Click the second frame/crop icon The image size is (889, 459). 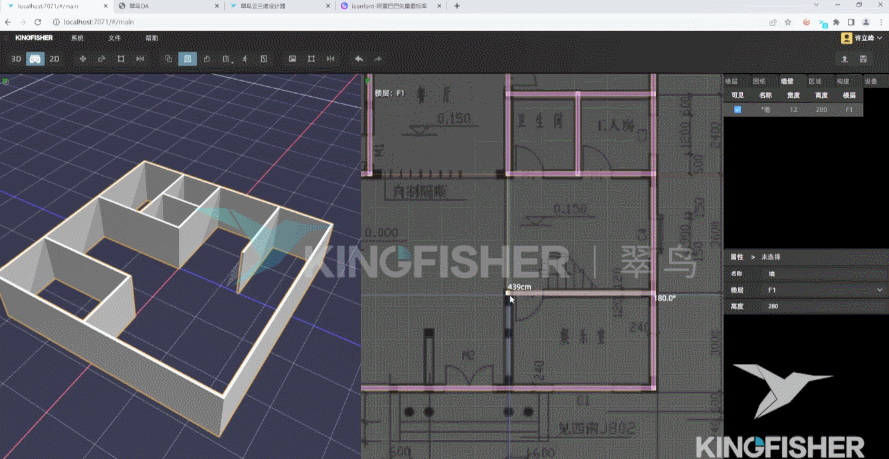311,59
